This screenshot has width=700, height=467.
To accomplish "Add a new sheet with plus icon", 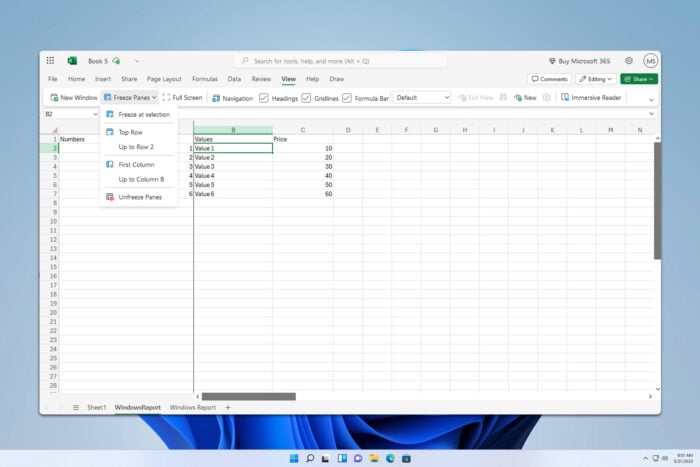I will pyautogui.click(x=228, y=407).
